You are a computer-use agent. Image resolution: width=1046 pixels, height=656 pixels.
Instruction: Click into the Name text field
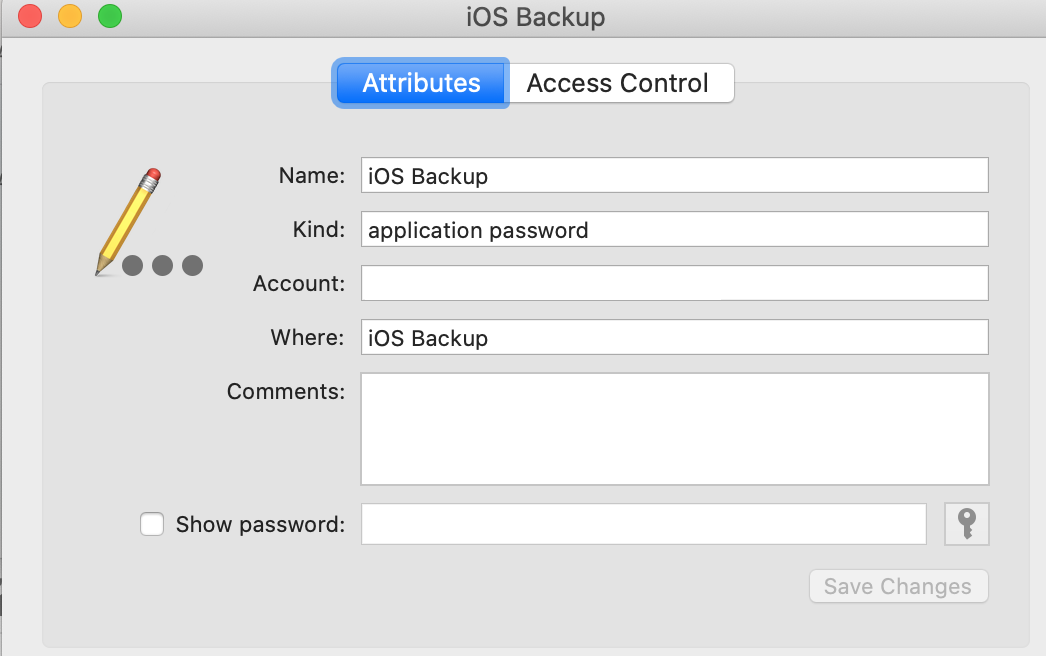click(x=674, y=175)
